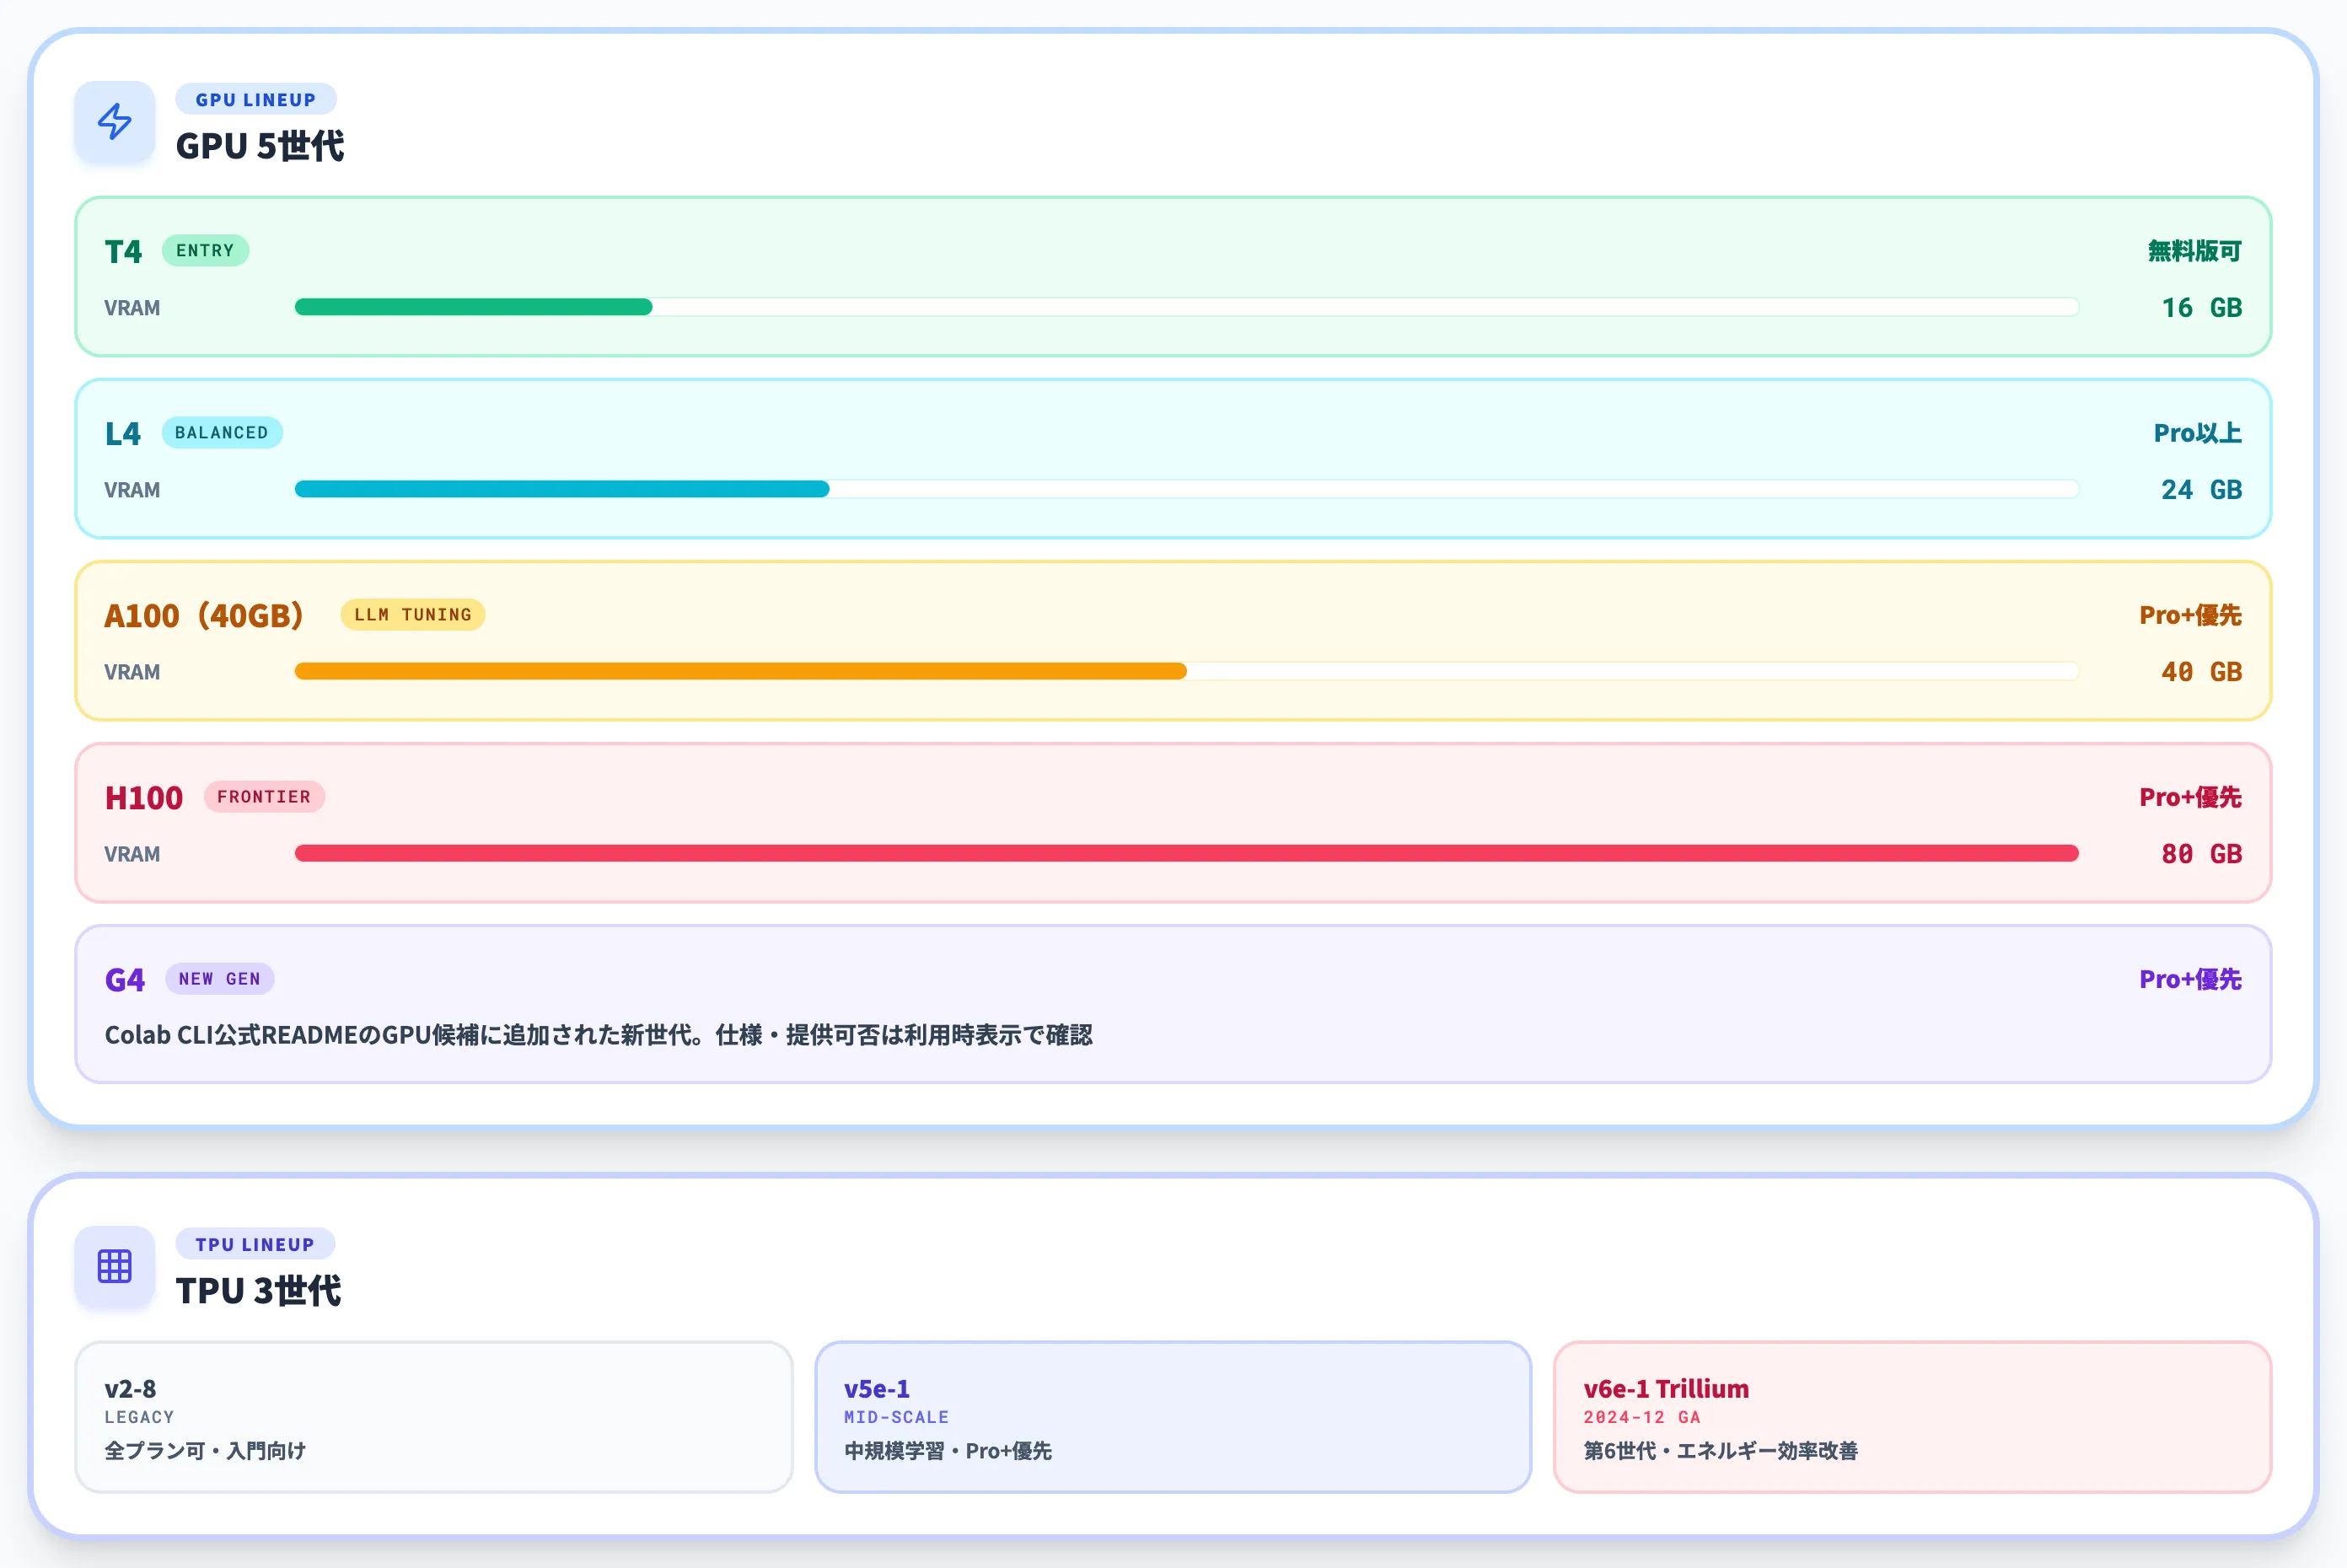Click the MID-SCALE label under v5e-1
Viewport: 2347px width, 1568px height.
click(897, 1417)
